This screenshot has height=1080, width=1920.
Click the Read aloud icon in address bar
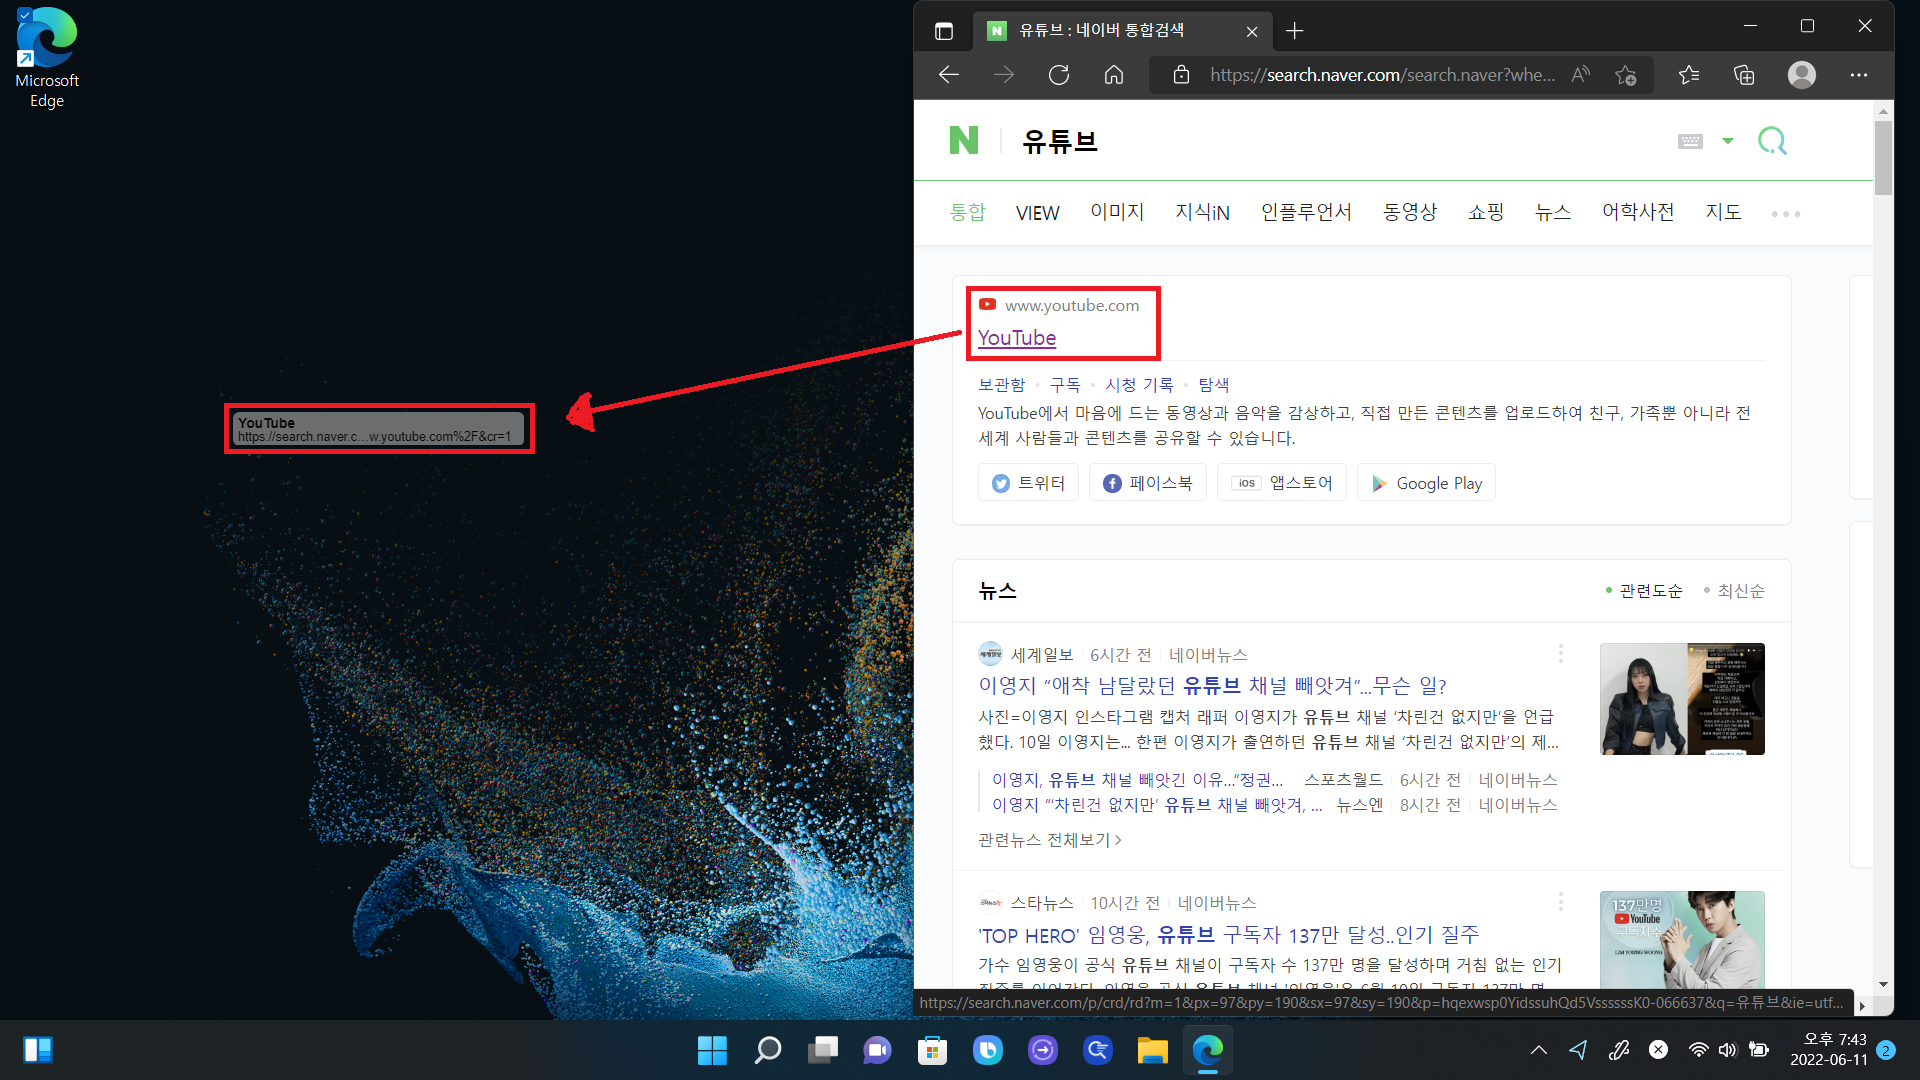(1581, 75)
